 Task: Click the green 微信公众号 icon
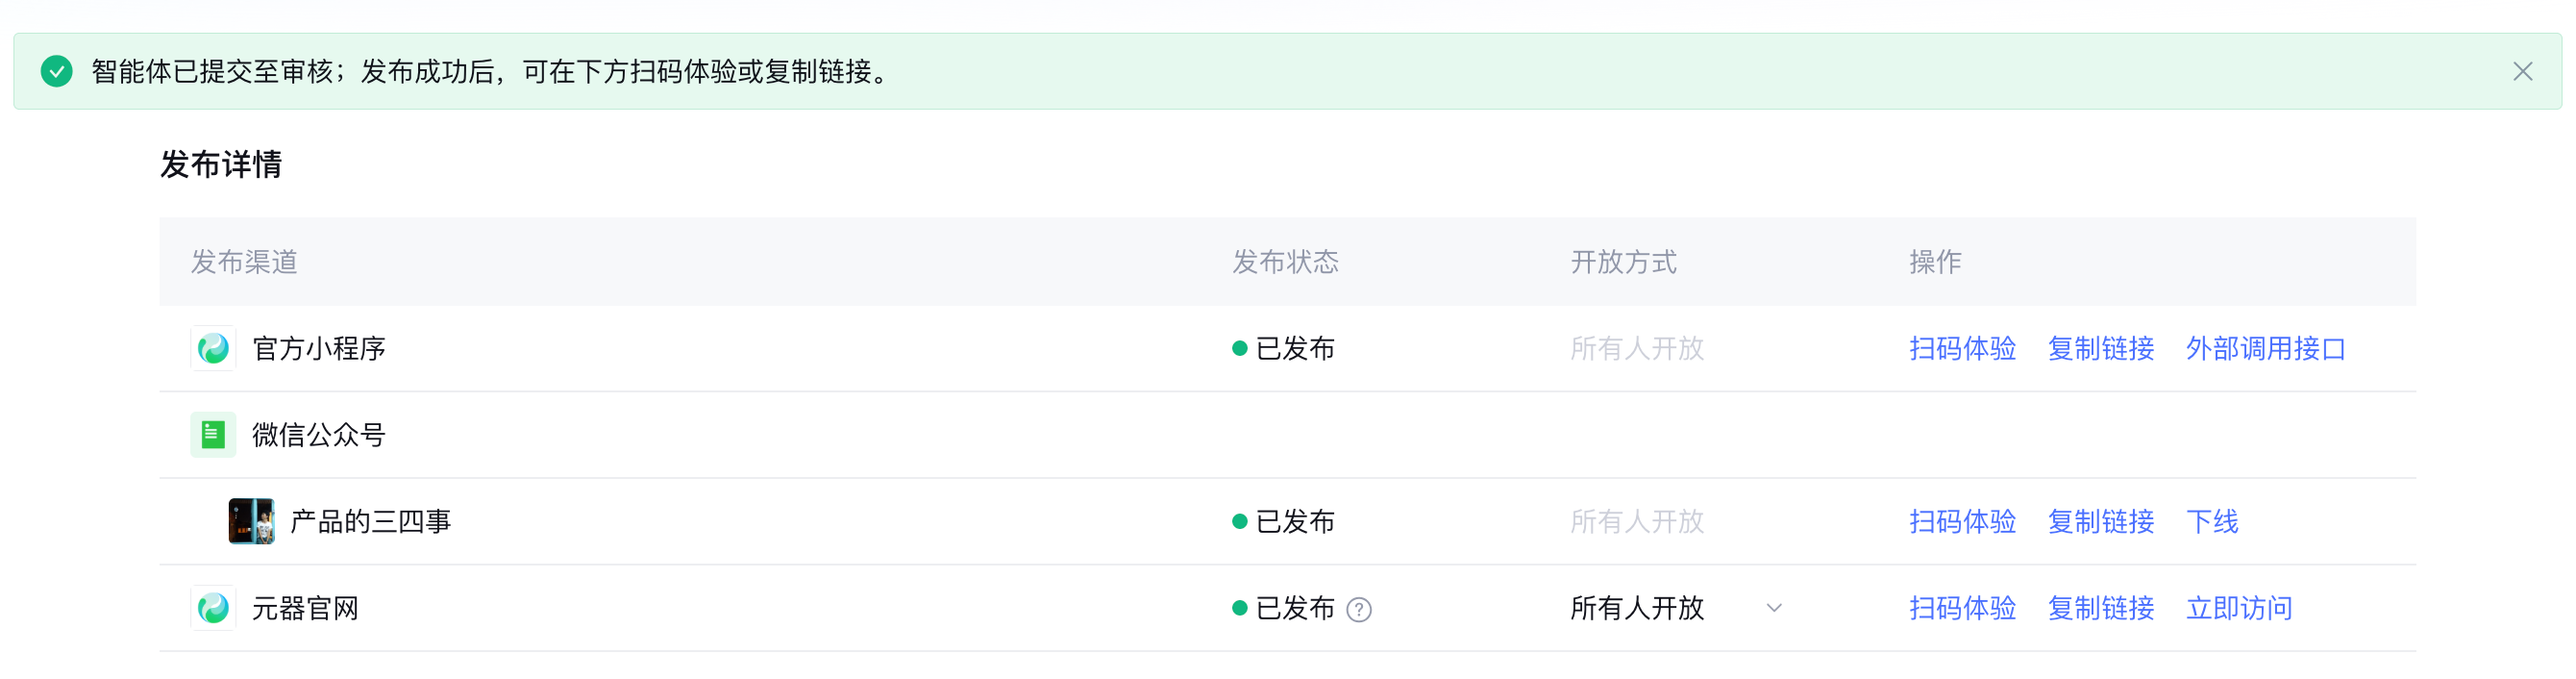click(213, 435)
